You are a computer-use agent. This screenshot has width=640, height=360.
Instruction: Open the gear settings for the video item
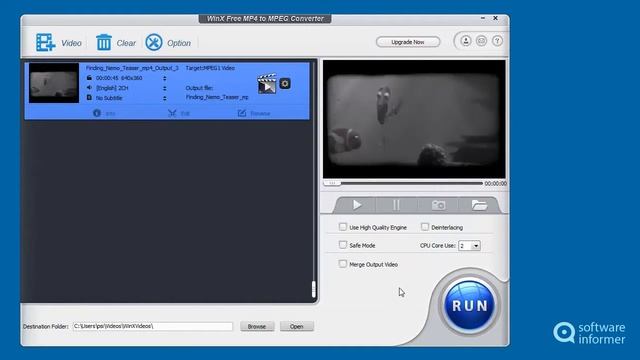285,84
